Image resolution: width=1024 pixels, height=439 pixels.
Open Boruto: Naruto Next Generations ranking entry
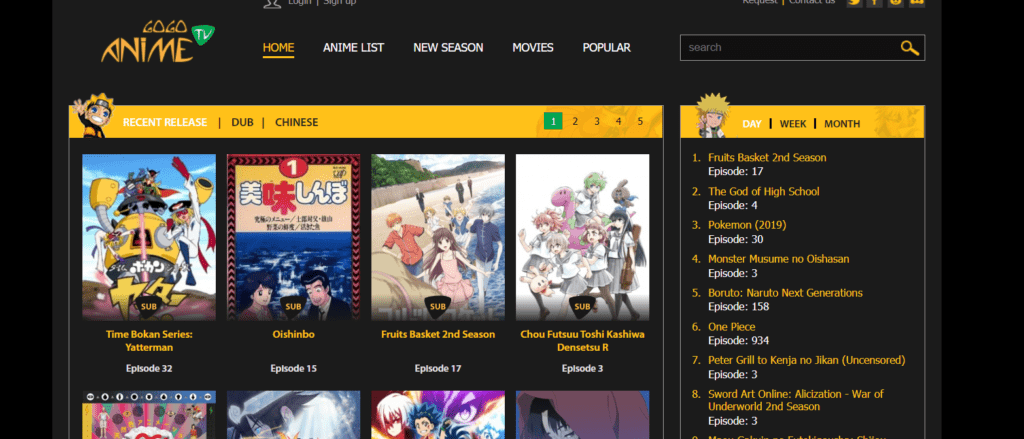point(785,293)
